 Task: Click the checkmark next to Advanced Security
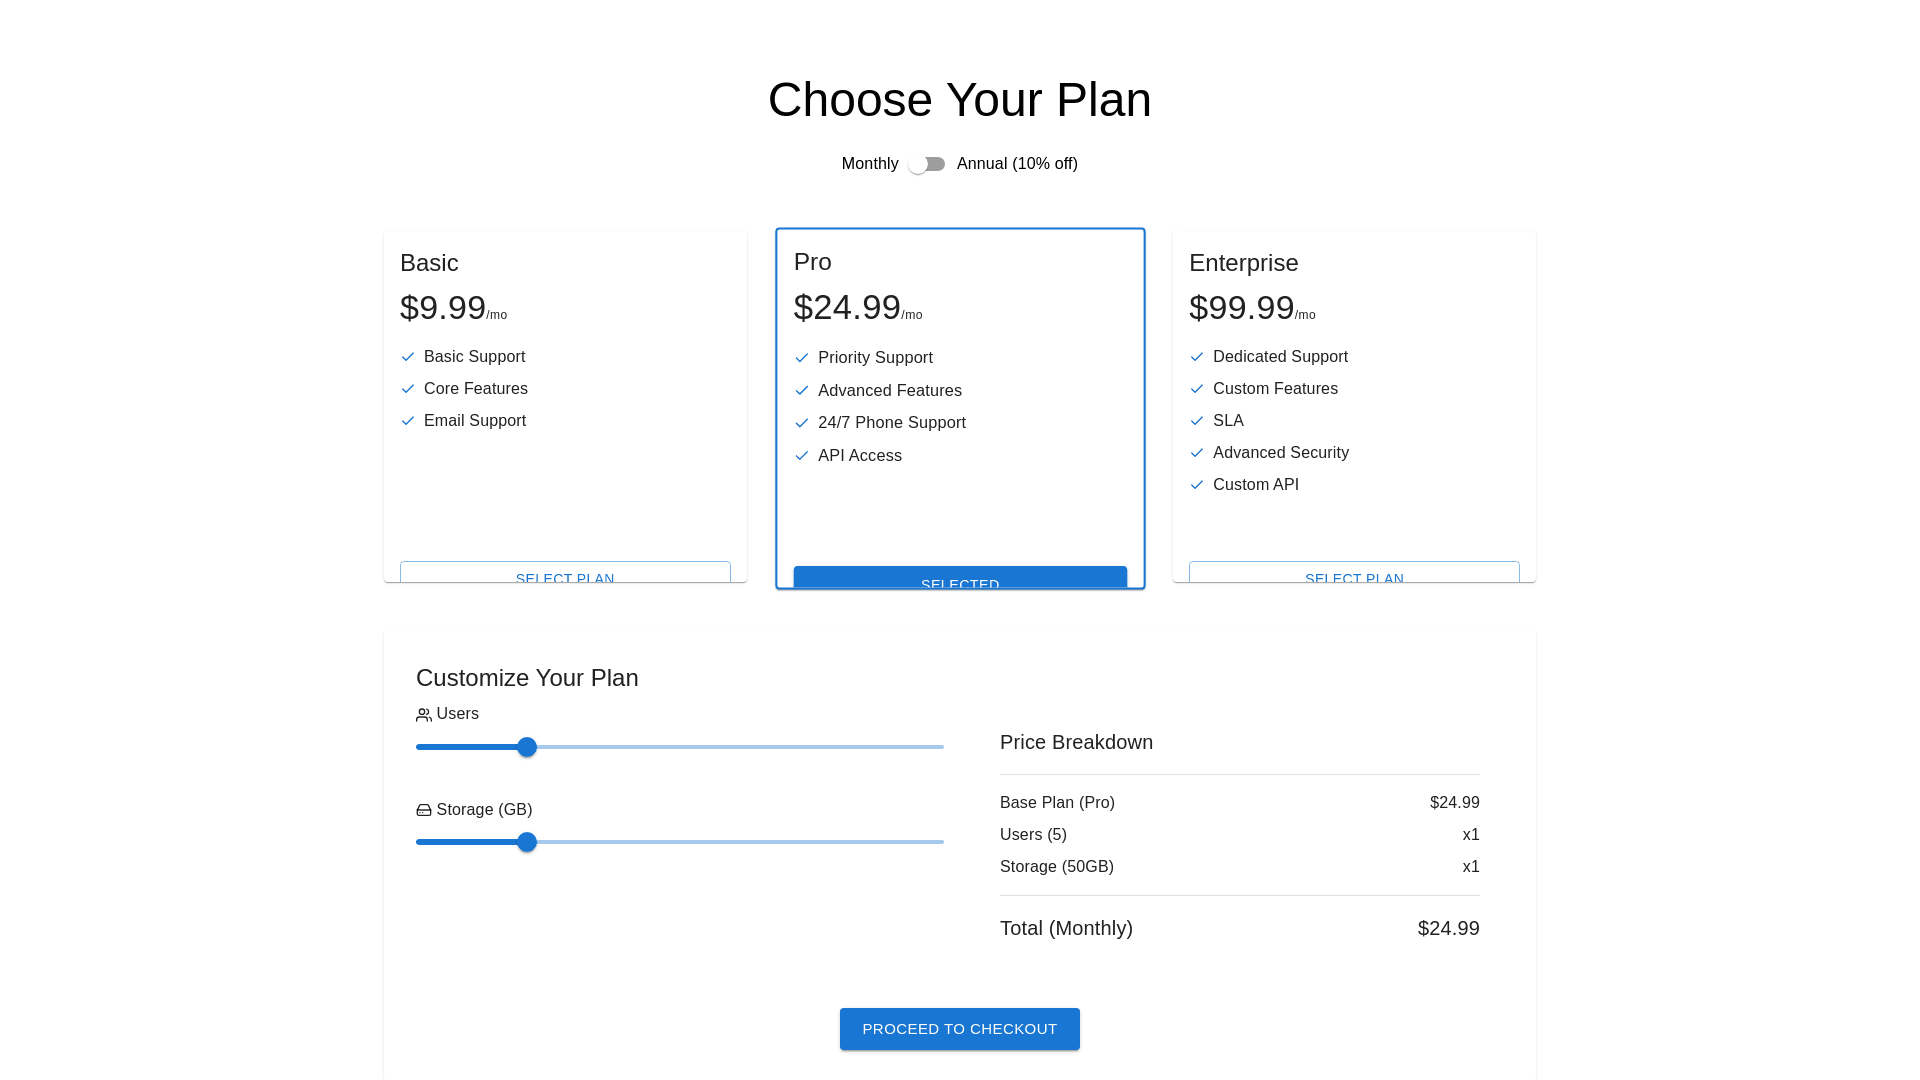click(x=1197, y=453)
